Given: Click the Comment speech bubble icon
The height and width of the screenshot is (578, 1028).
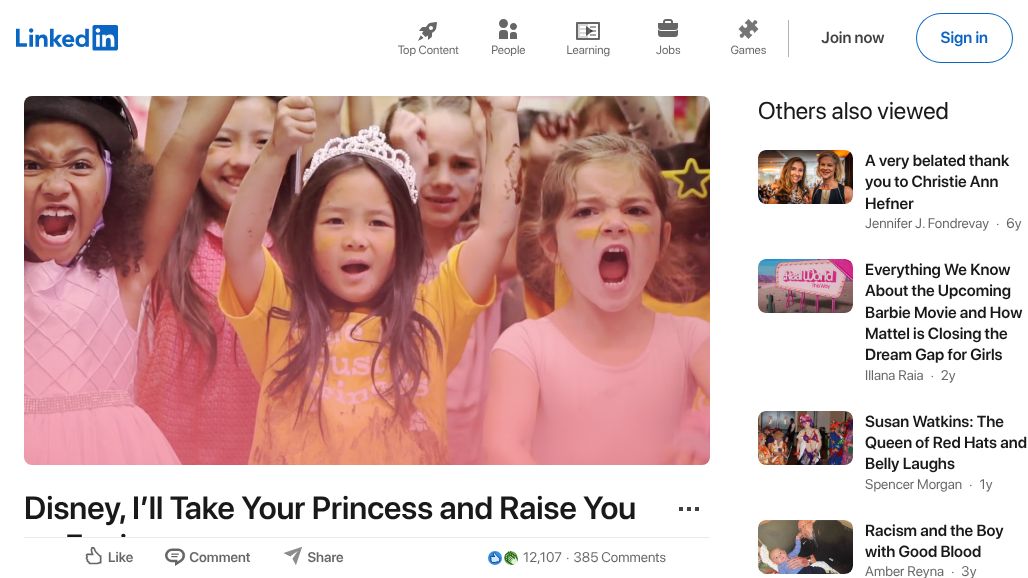Looking at the screenshot, I should pos(176,556).
